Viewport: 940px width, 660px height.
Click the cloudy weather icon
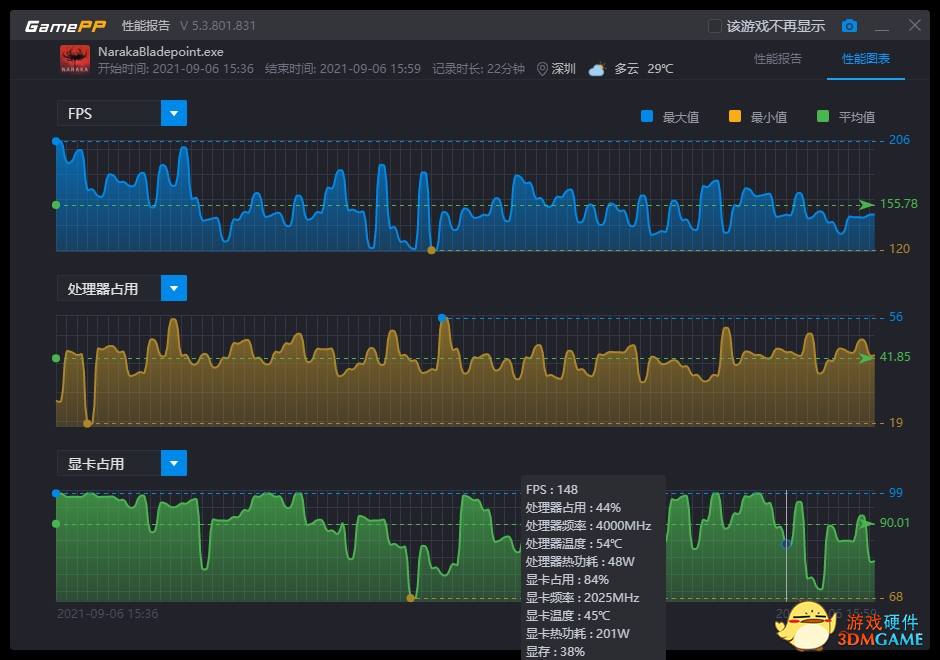(x=597, y=69)
